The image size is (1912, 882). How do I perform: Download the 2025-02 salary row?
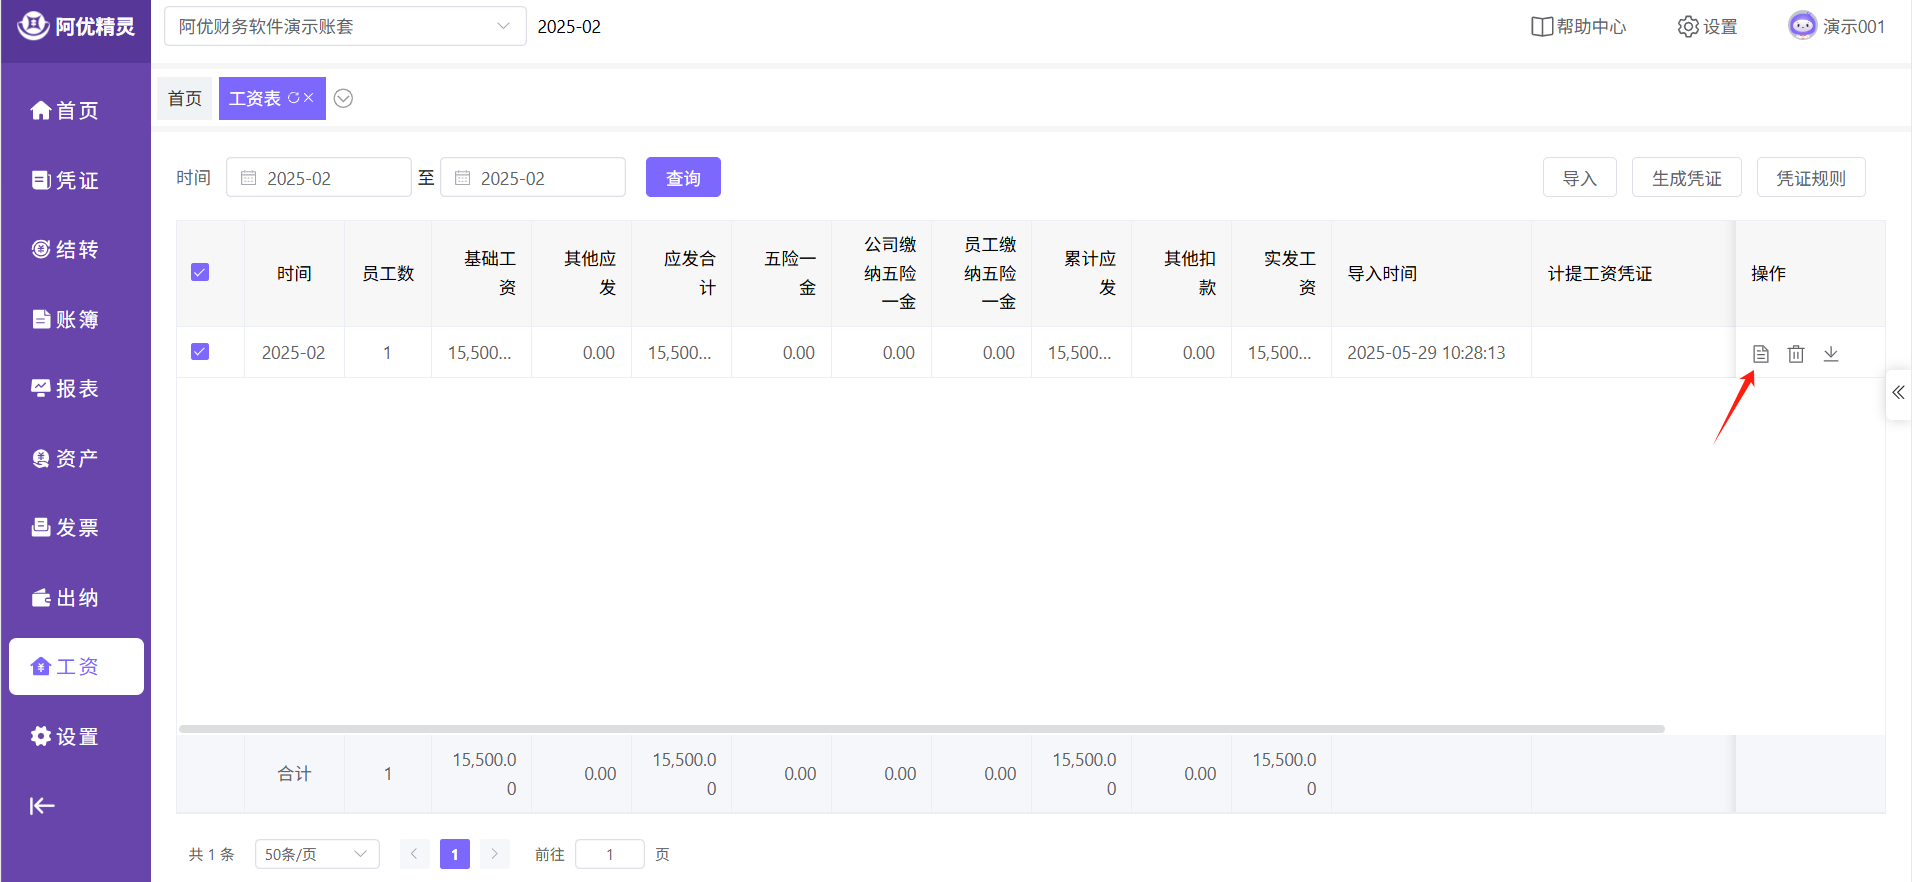[x=1831, y=354]
